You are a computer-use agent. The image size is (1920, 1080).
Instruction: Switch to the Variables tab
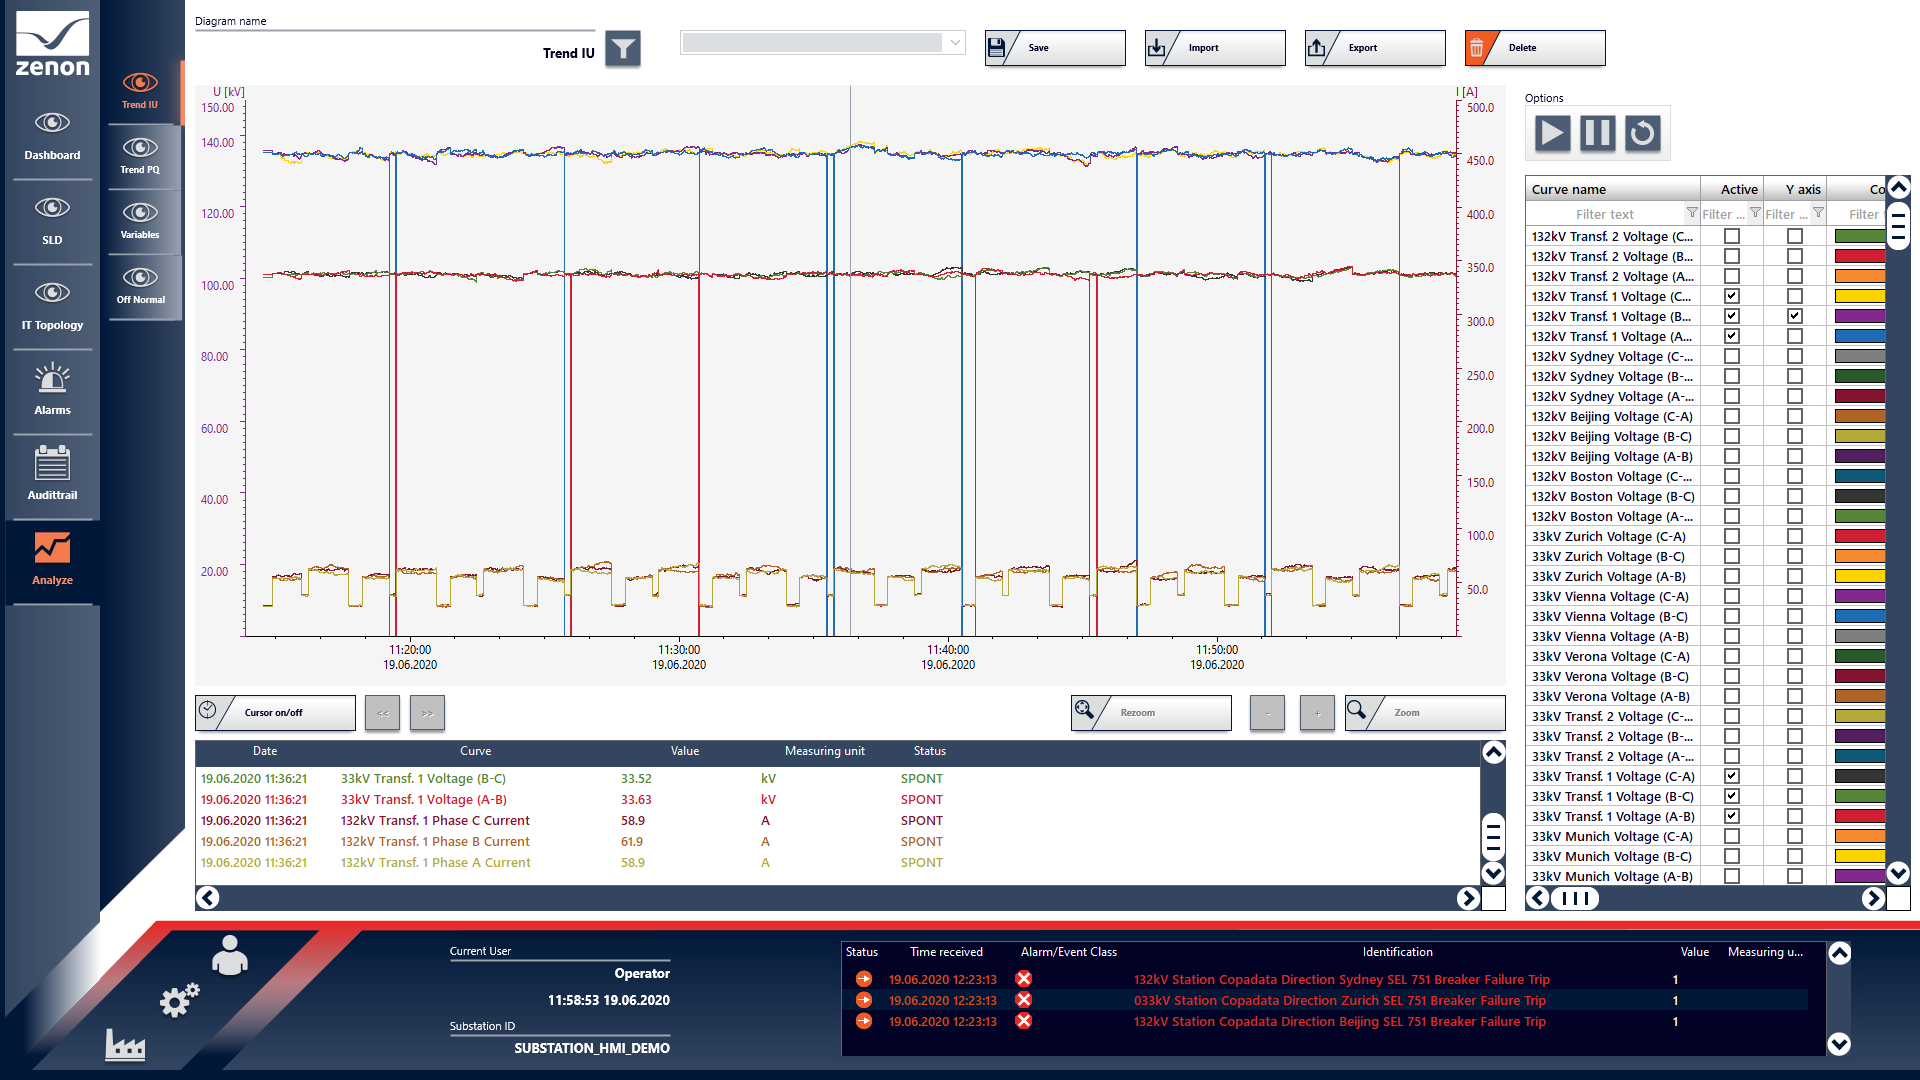(x=140, y=220)
